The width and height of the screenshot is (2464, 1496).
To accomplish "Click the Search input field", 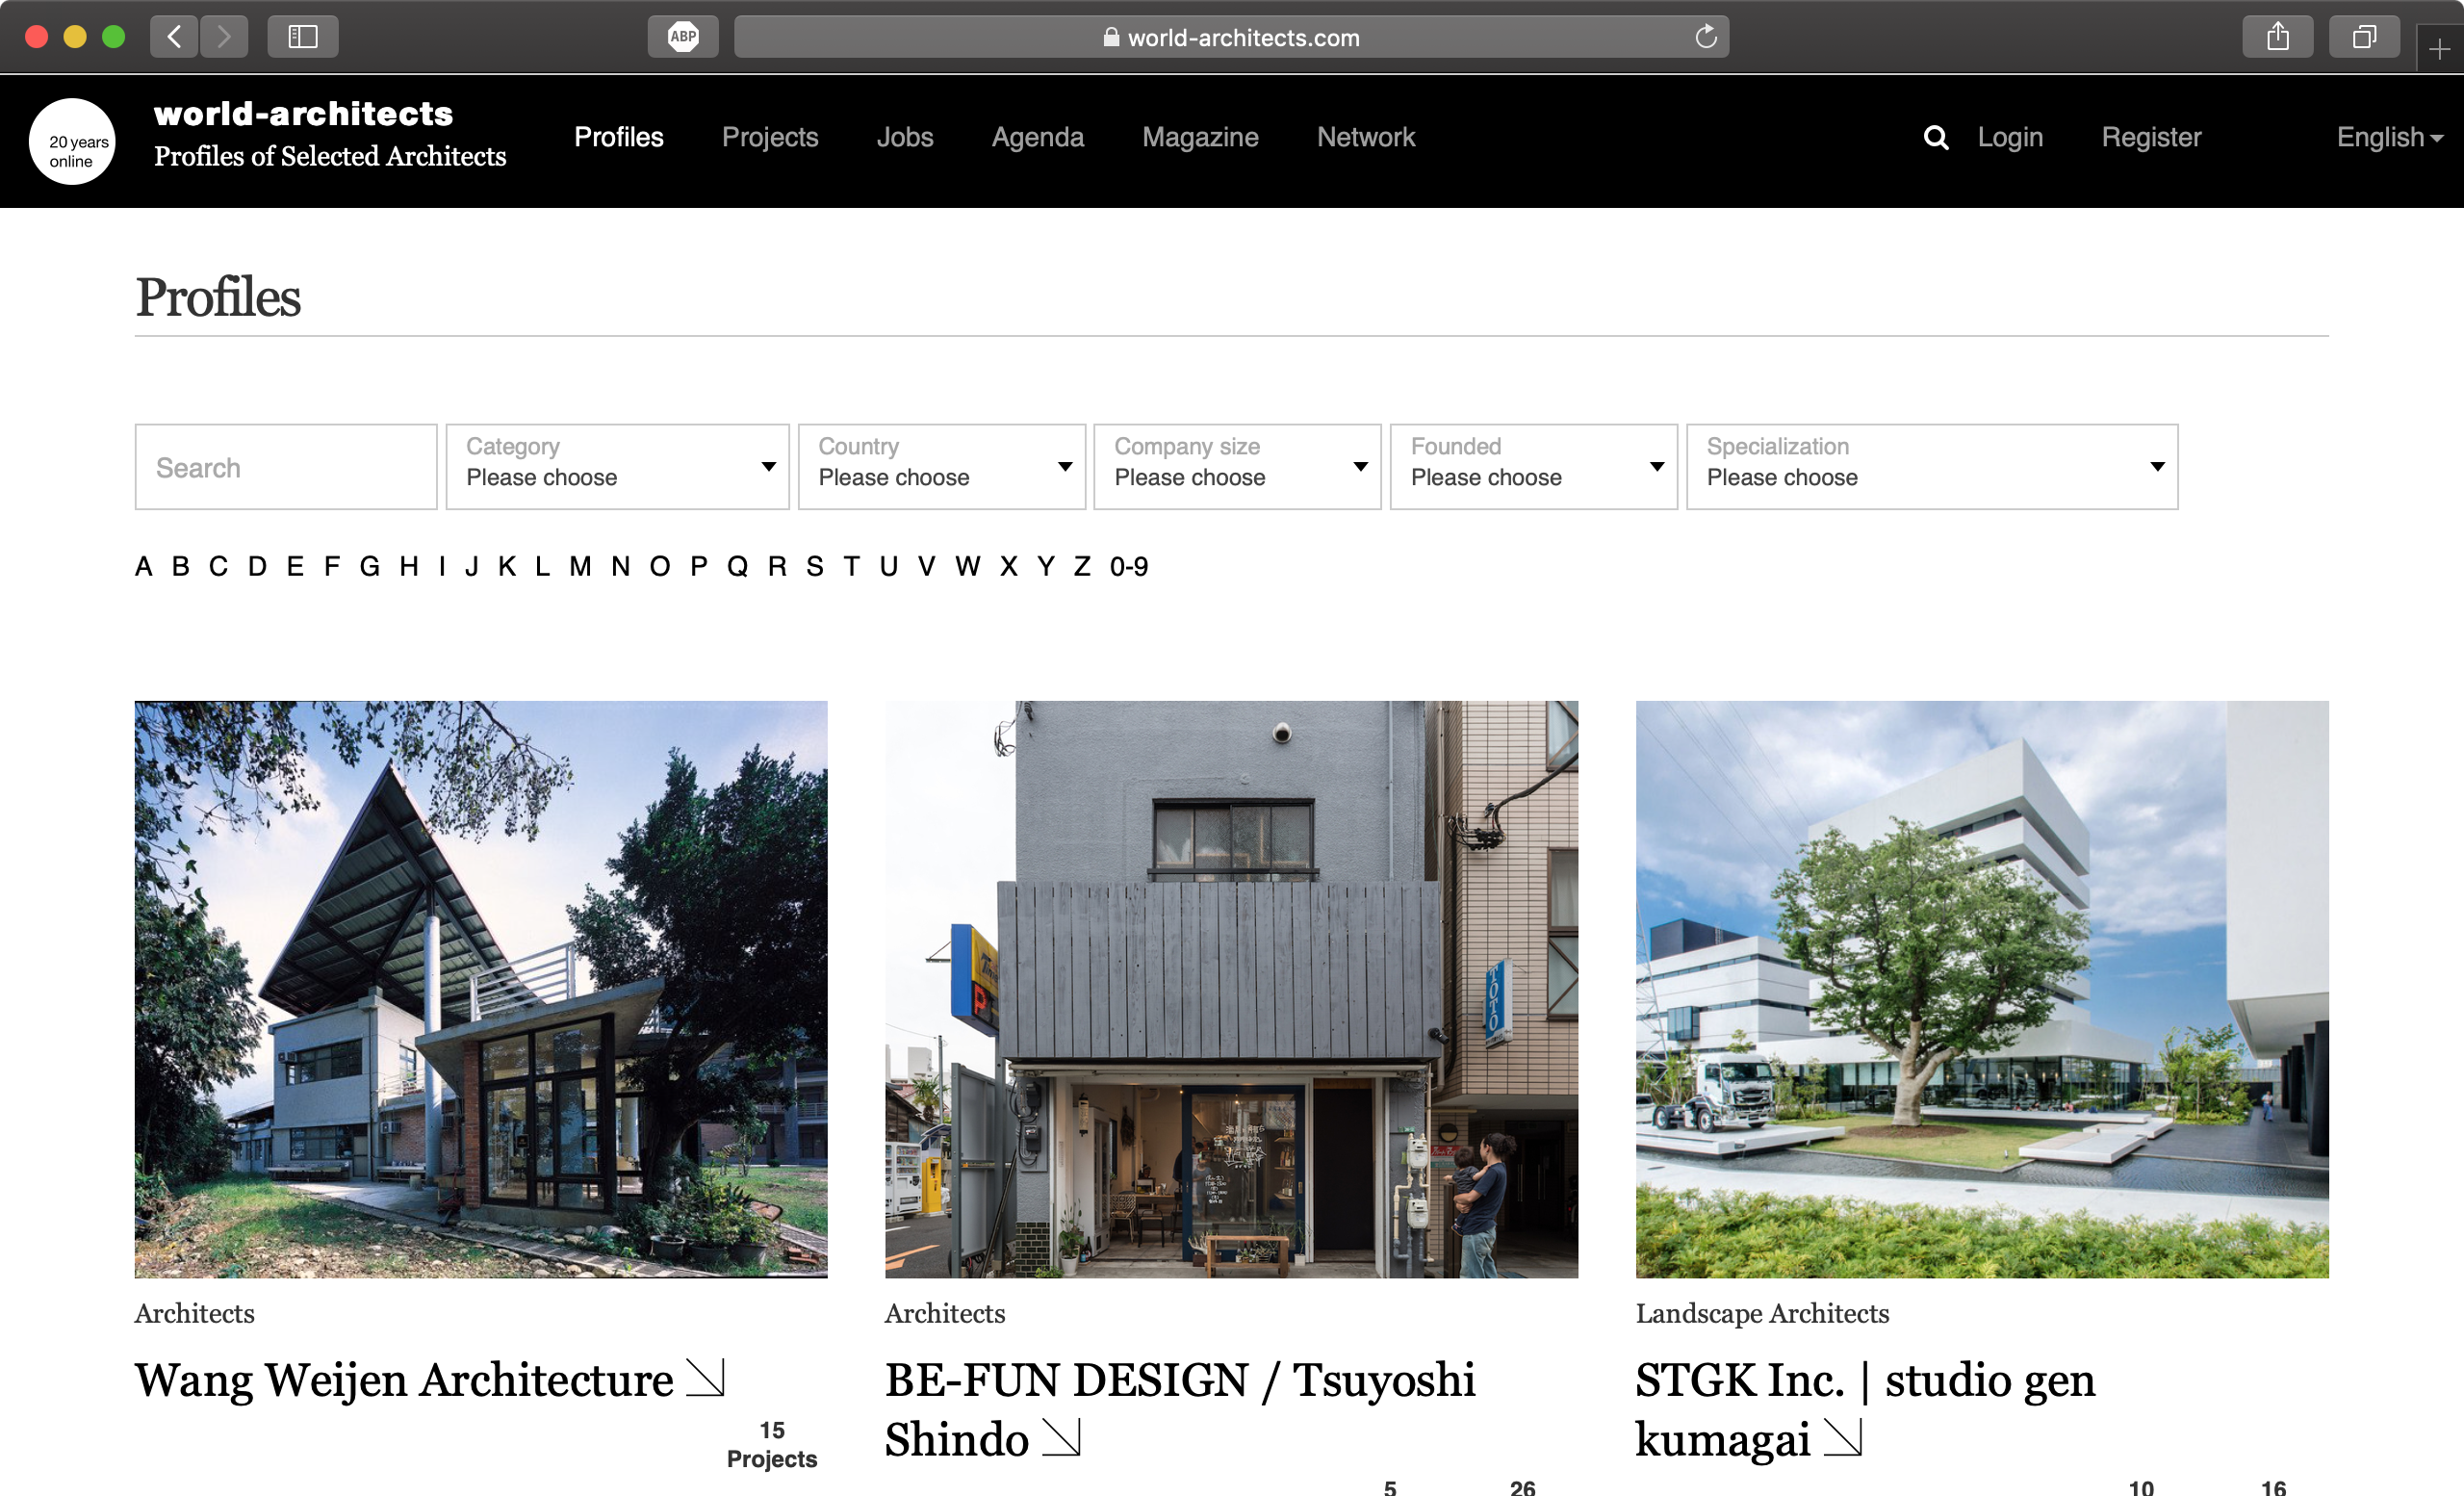I will coord(285,466).
